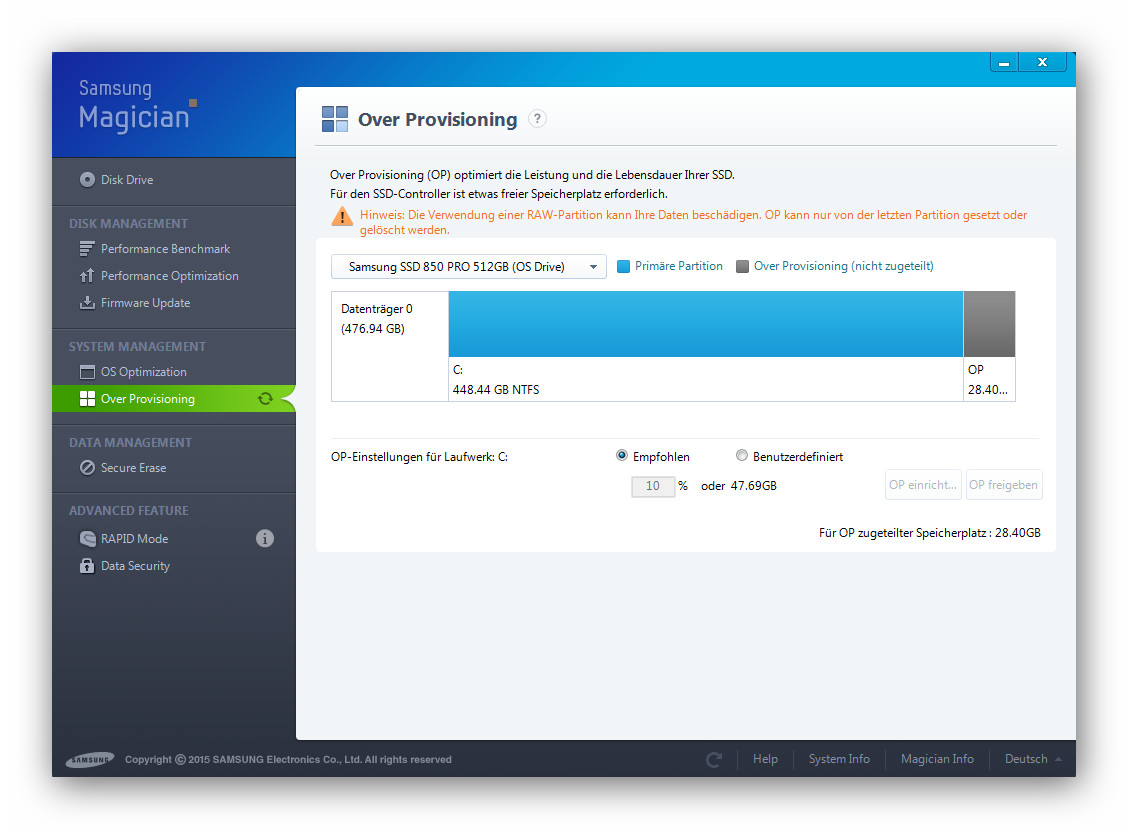
Task: Minimize the Samsung Magician window
Action: click(x=1004, y=63)
